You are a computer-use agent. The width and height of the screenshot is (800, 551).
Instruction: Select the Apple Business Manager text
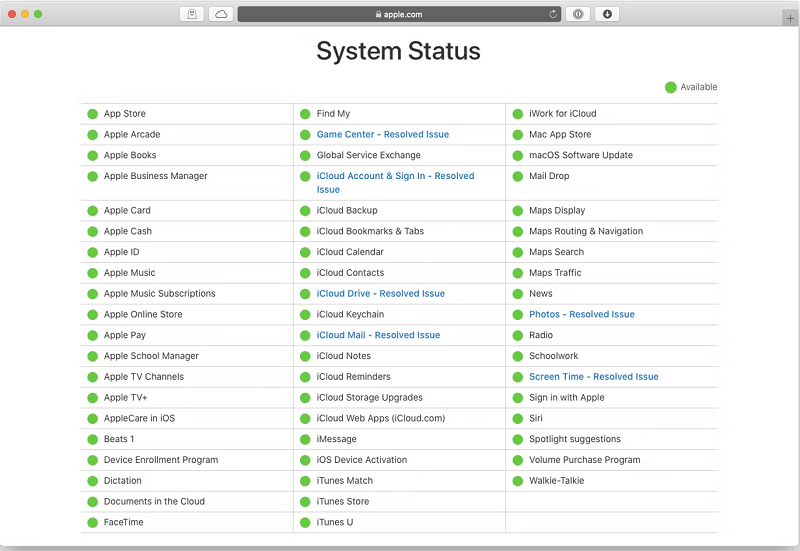156,176
